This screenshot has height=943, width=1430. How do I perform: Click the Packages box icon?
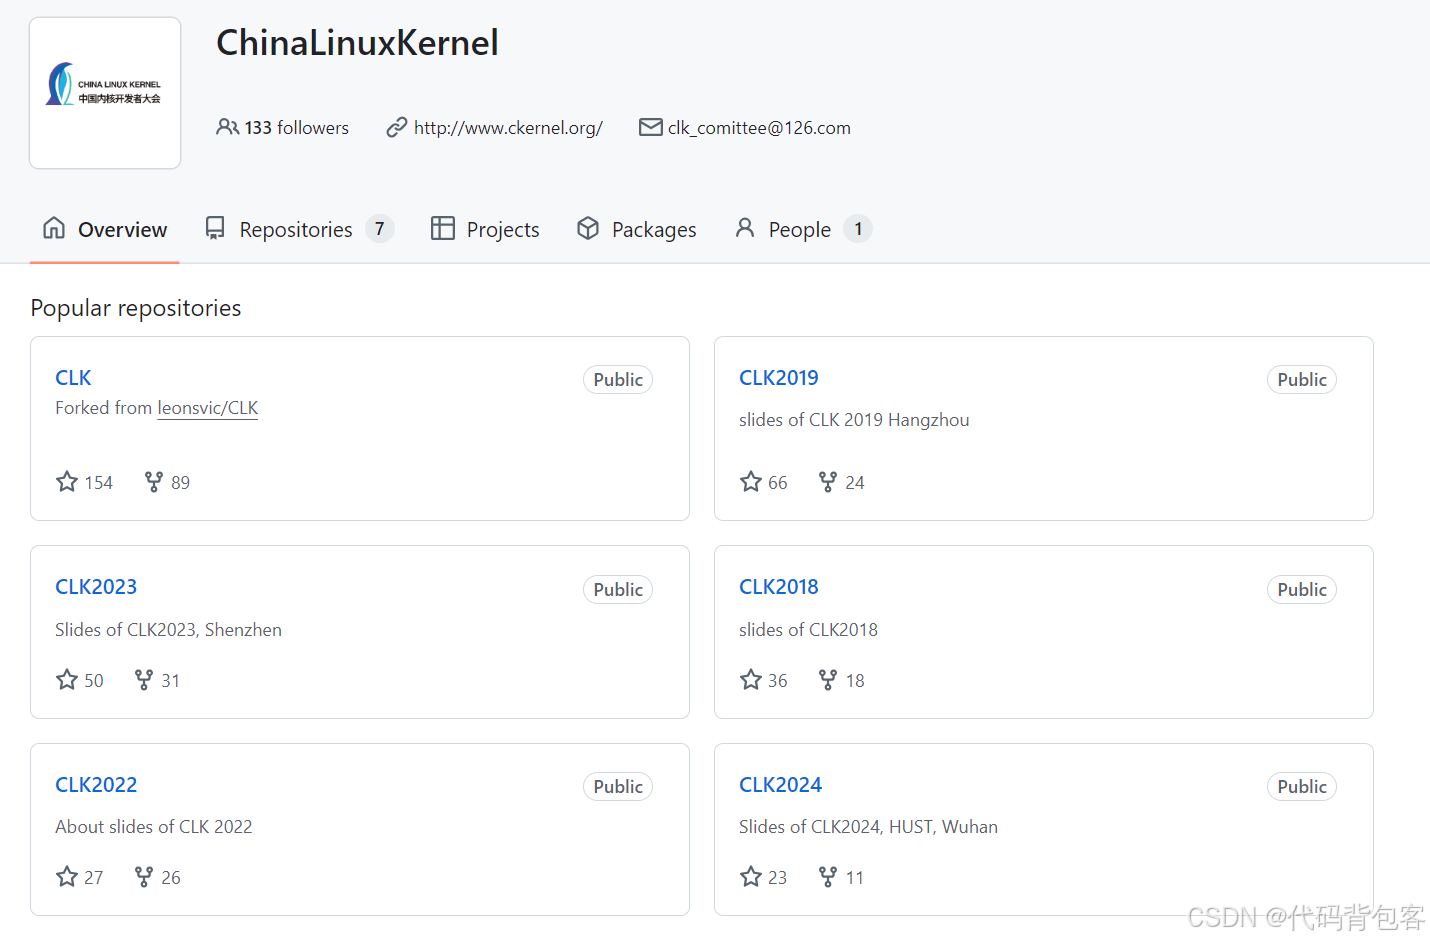(588, 228)
